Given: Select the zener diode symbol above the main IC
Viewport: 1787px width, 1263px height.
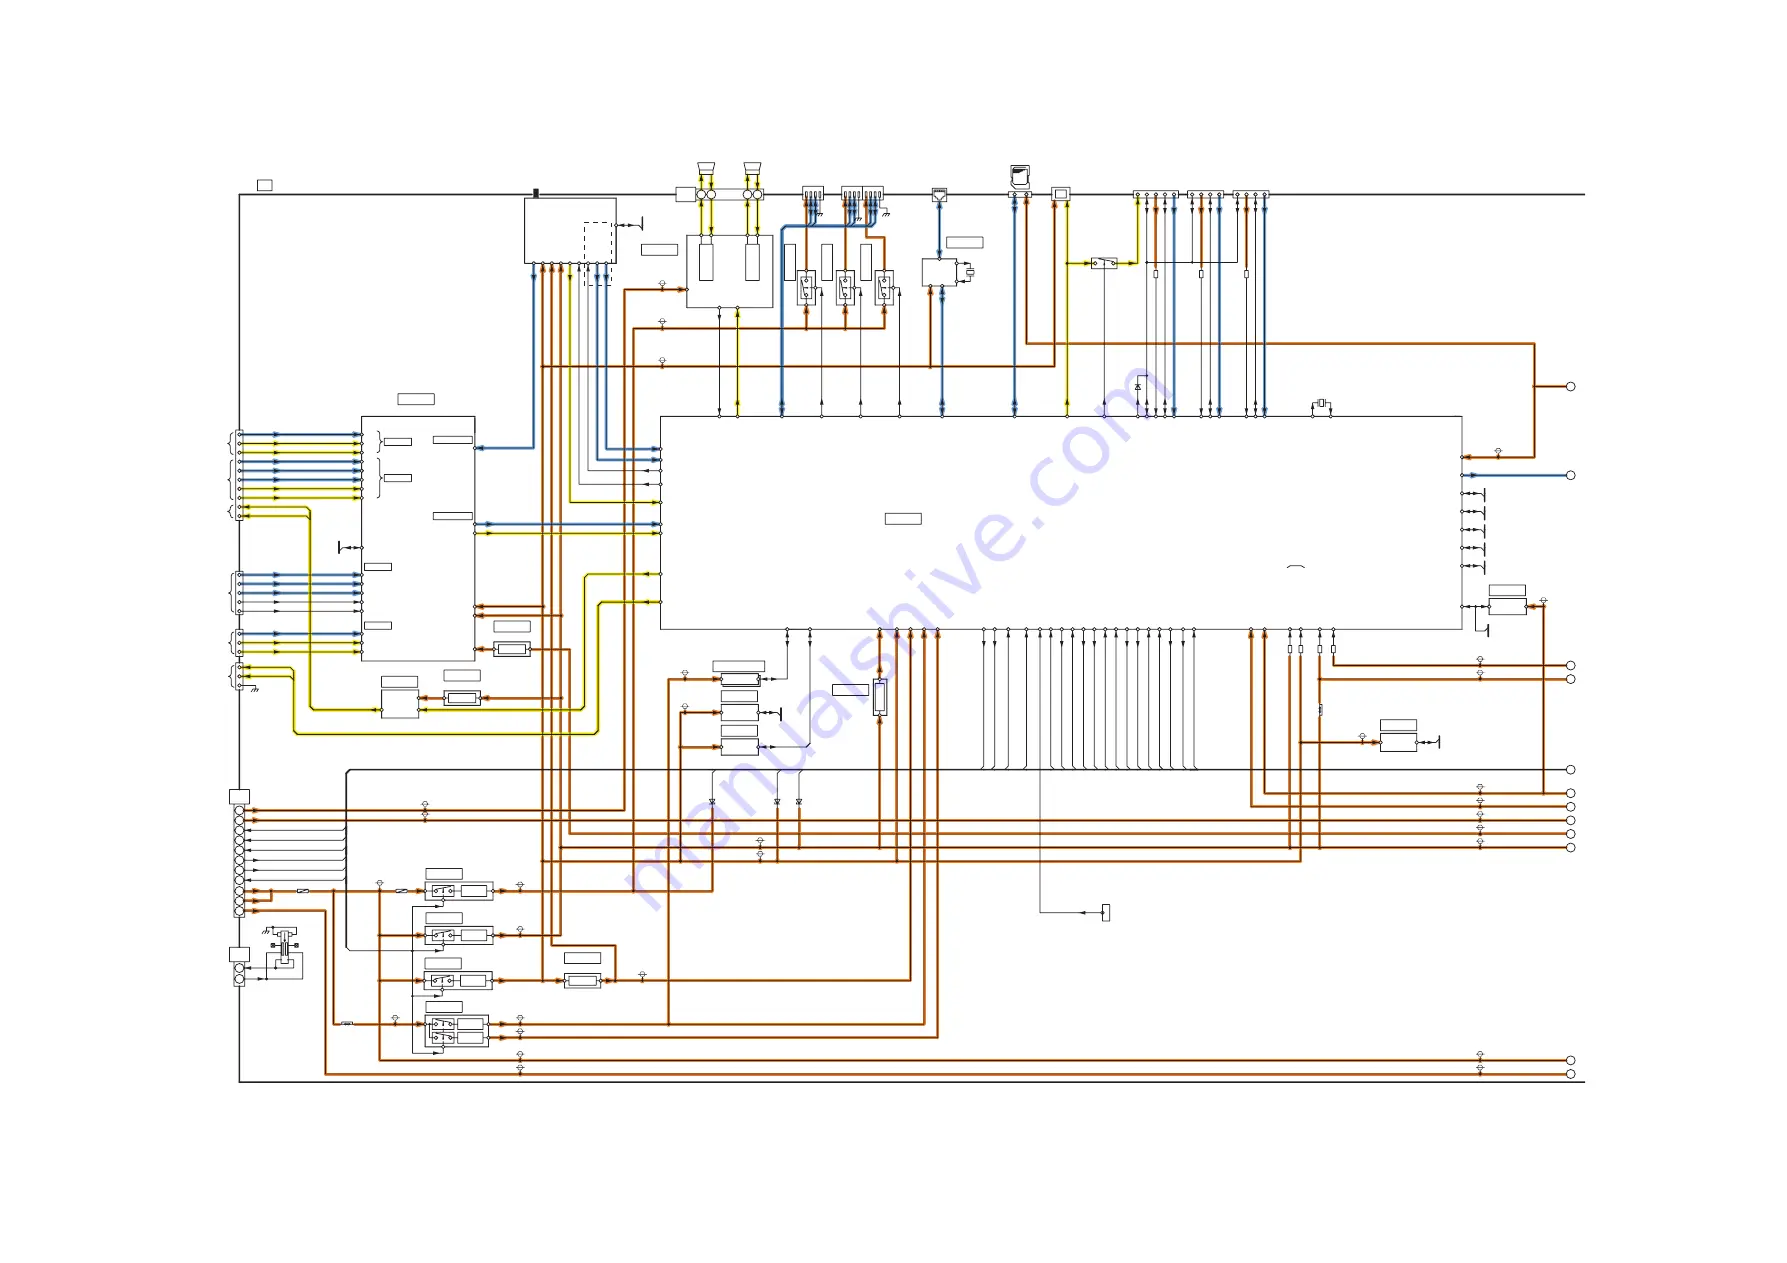Looking at the screenshot, I should pyautogui.click(x=1138, y=386).
